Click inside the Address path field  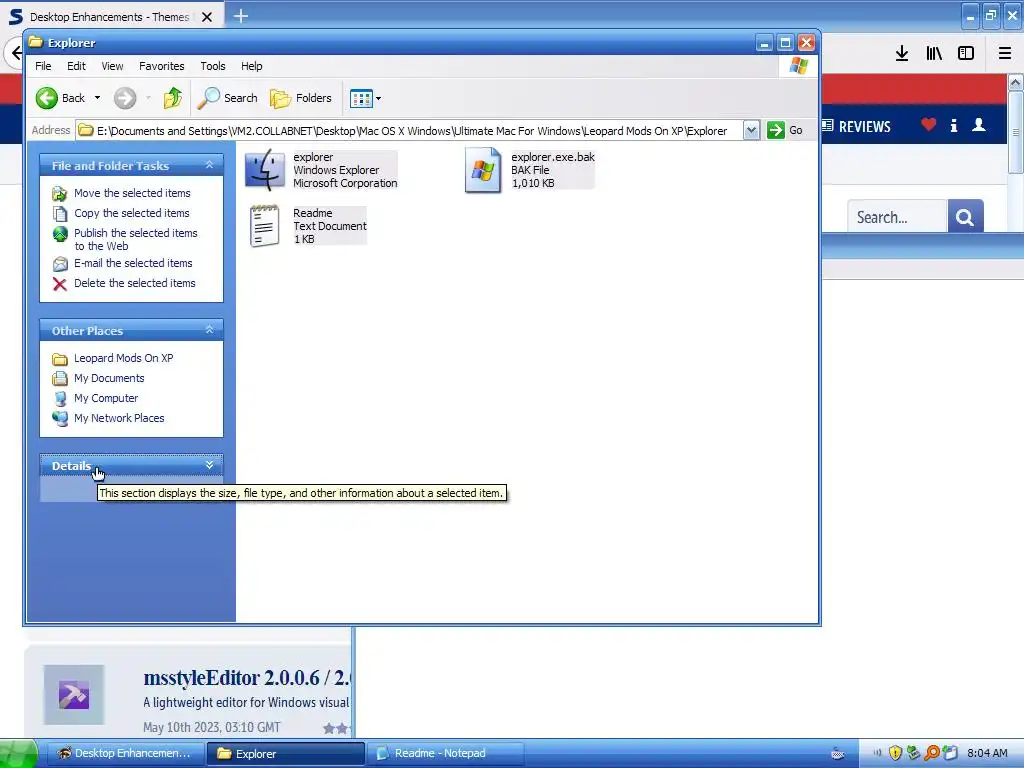[410, 131]
